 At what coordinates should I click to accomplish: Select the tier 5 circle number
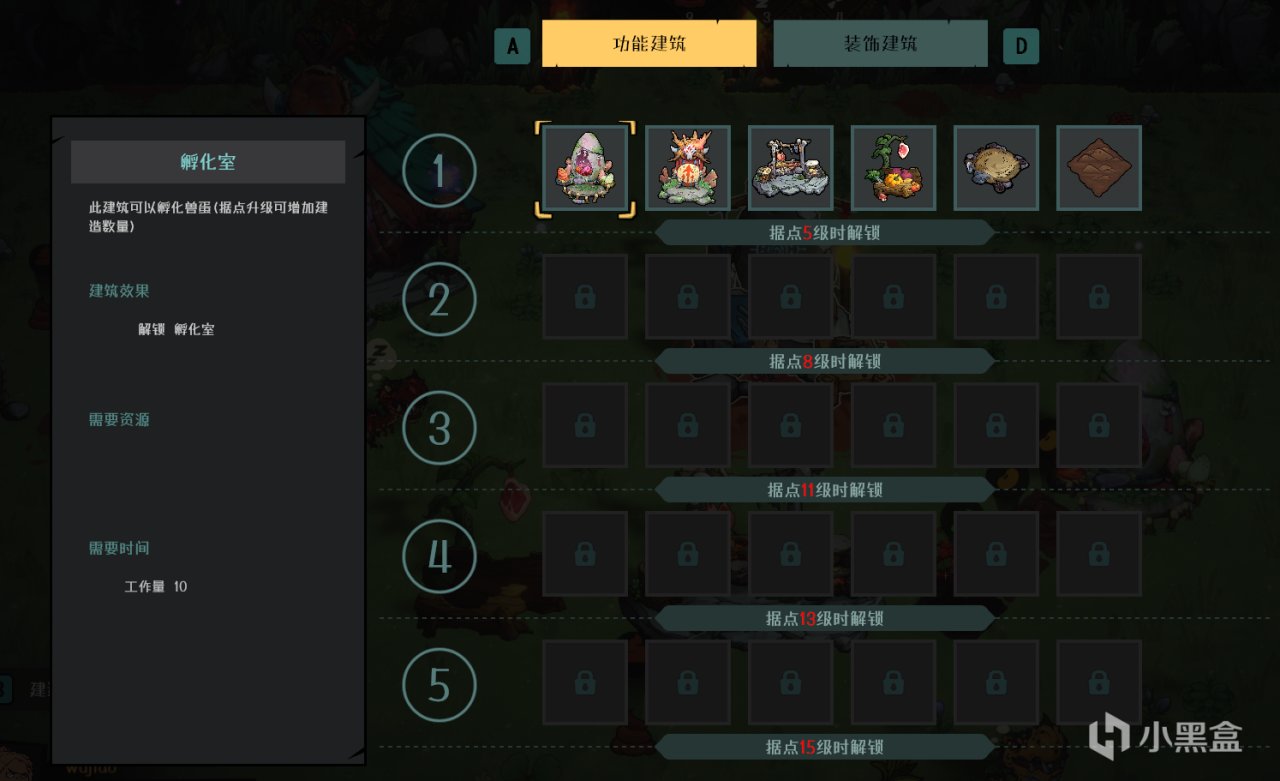[x=439, y=685]
